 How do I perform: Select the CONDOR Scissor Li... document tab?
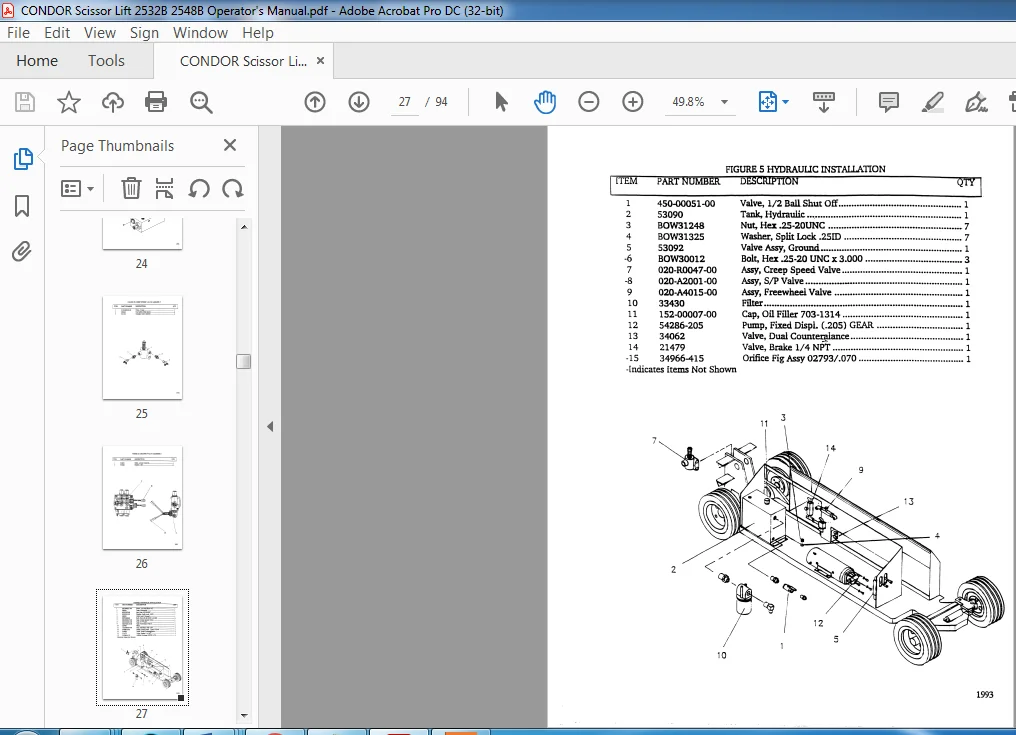(244, 61)
